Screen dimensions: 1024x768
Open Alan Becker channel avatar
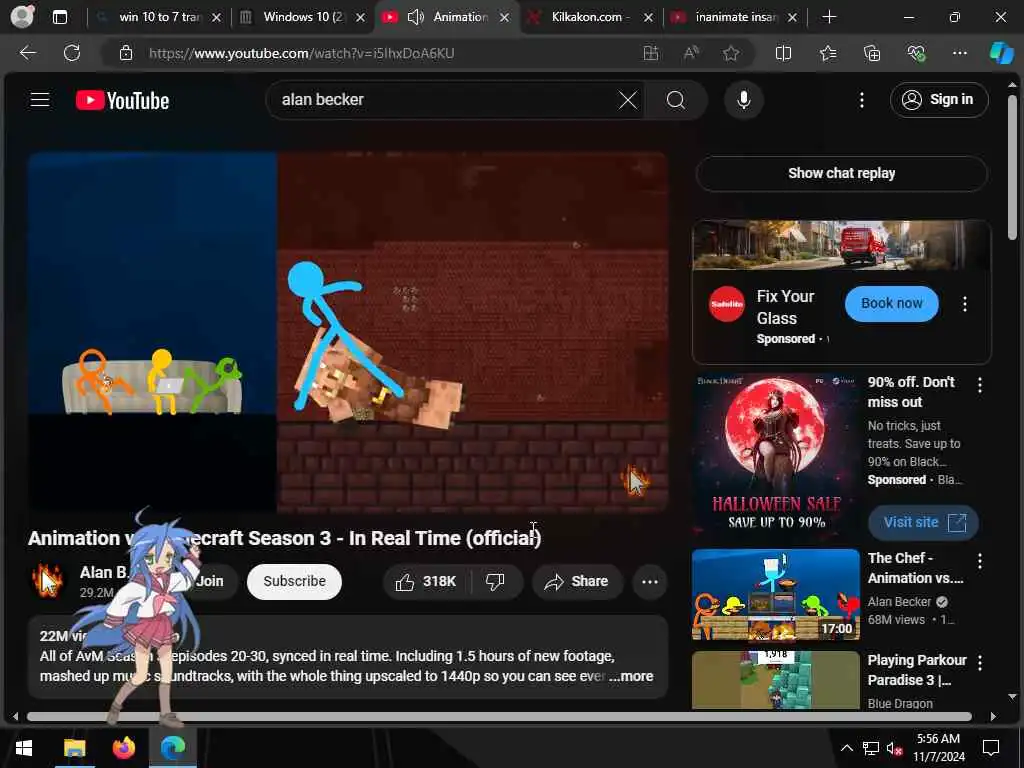47,581
